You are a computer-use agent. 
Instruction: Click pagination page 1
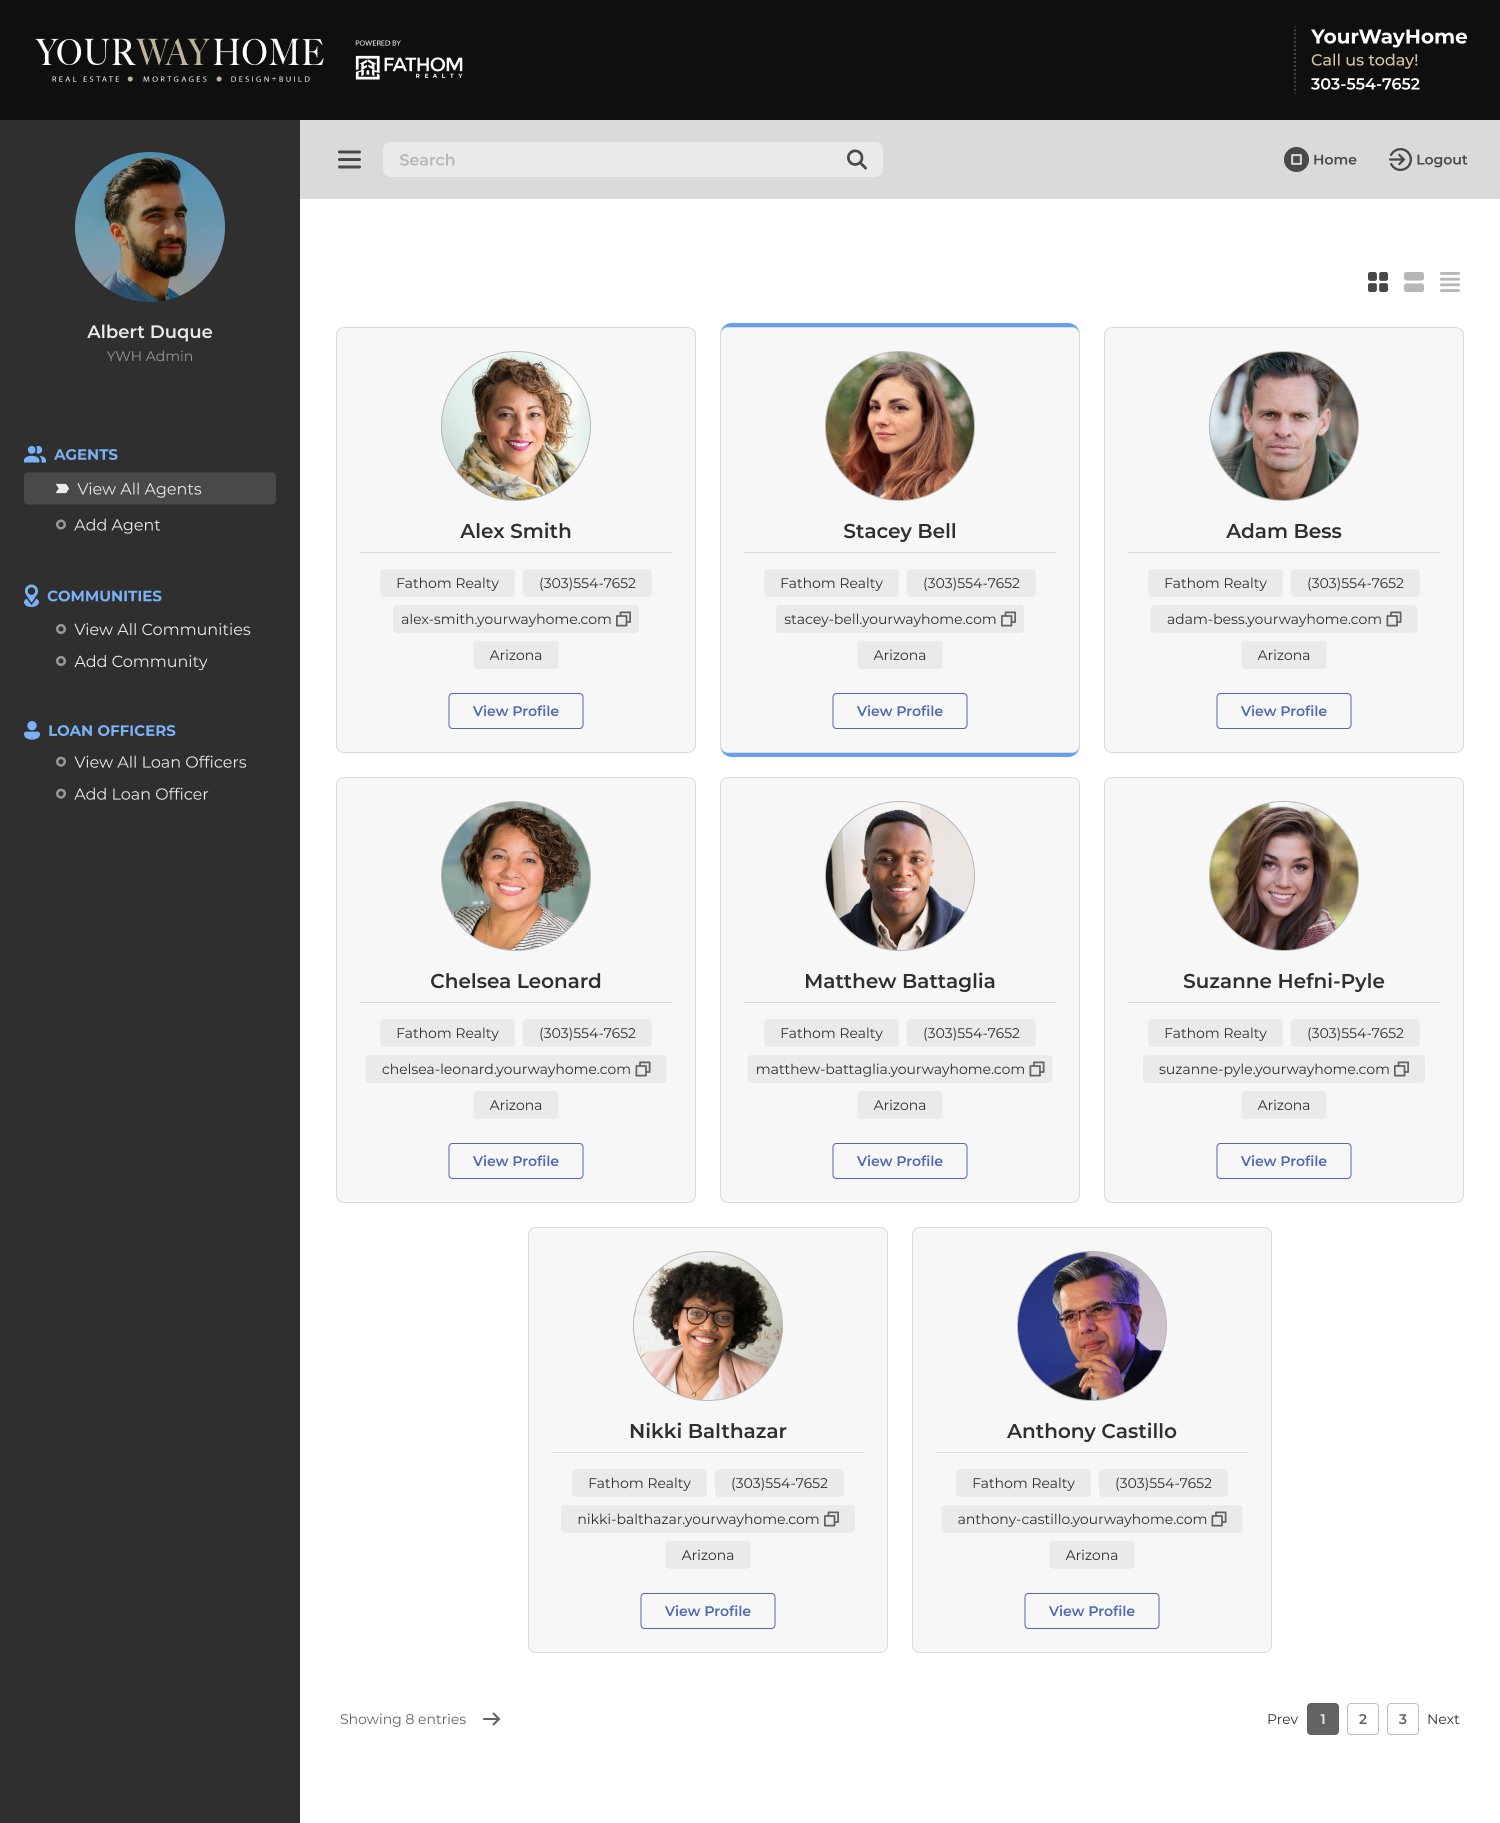[x=1323, y=1719]
